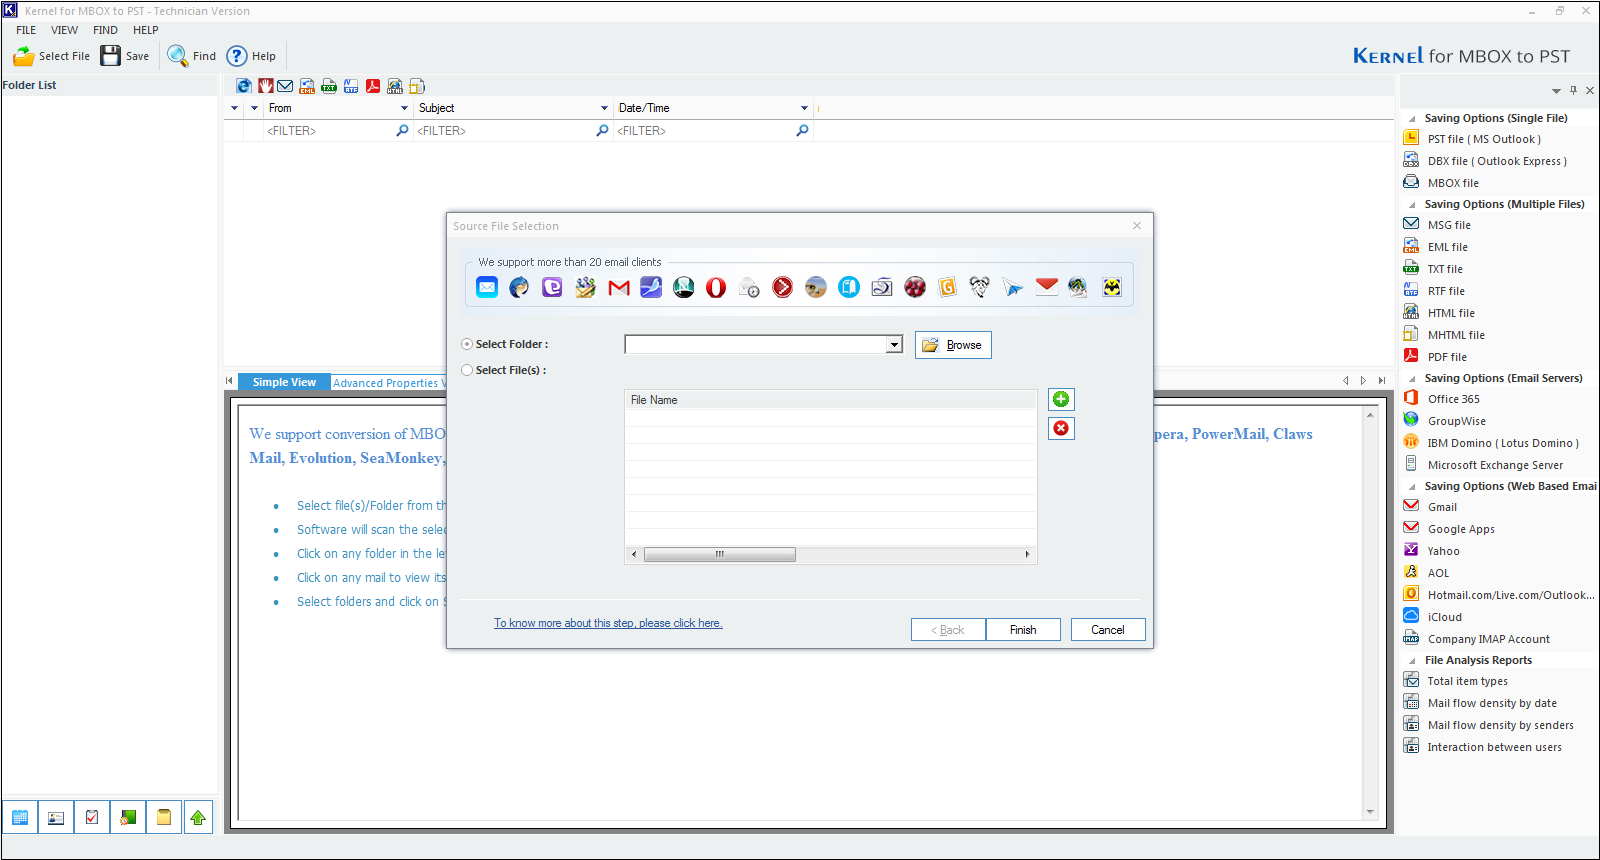Click The Bat! yellow bat icon
Image resolution: width=1600 pixels, height=860 pixels.
(x=1112, y=288)
